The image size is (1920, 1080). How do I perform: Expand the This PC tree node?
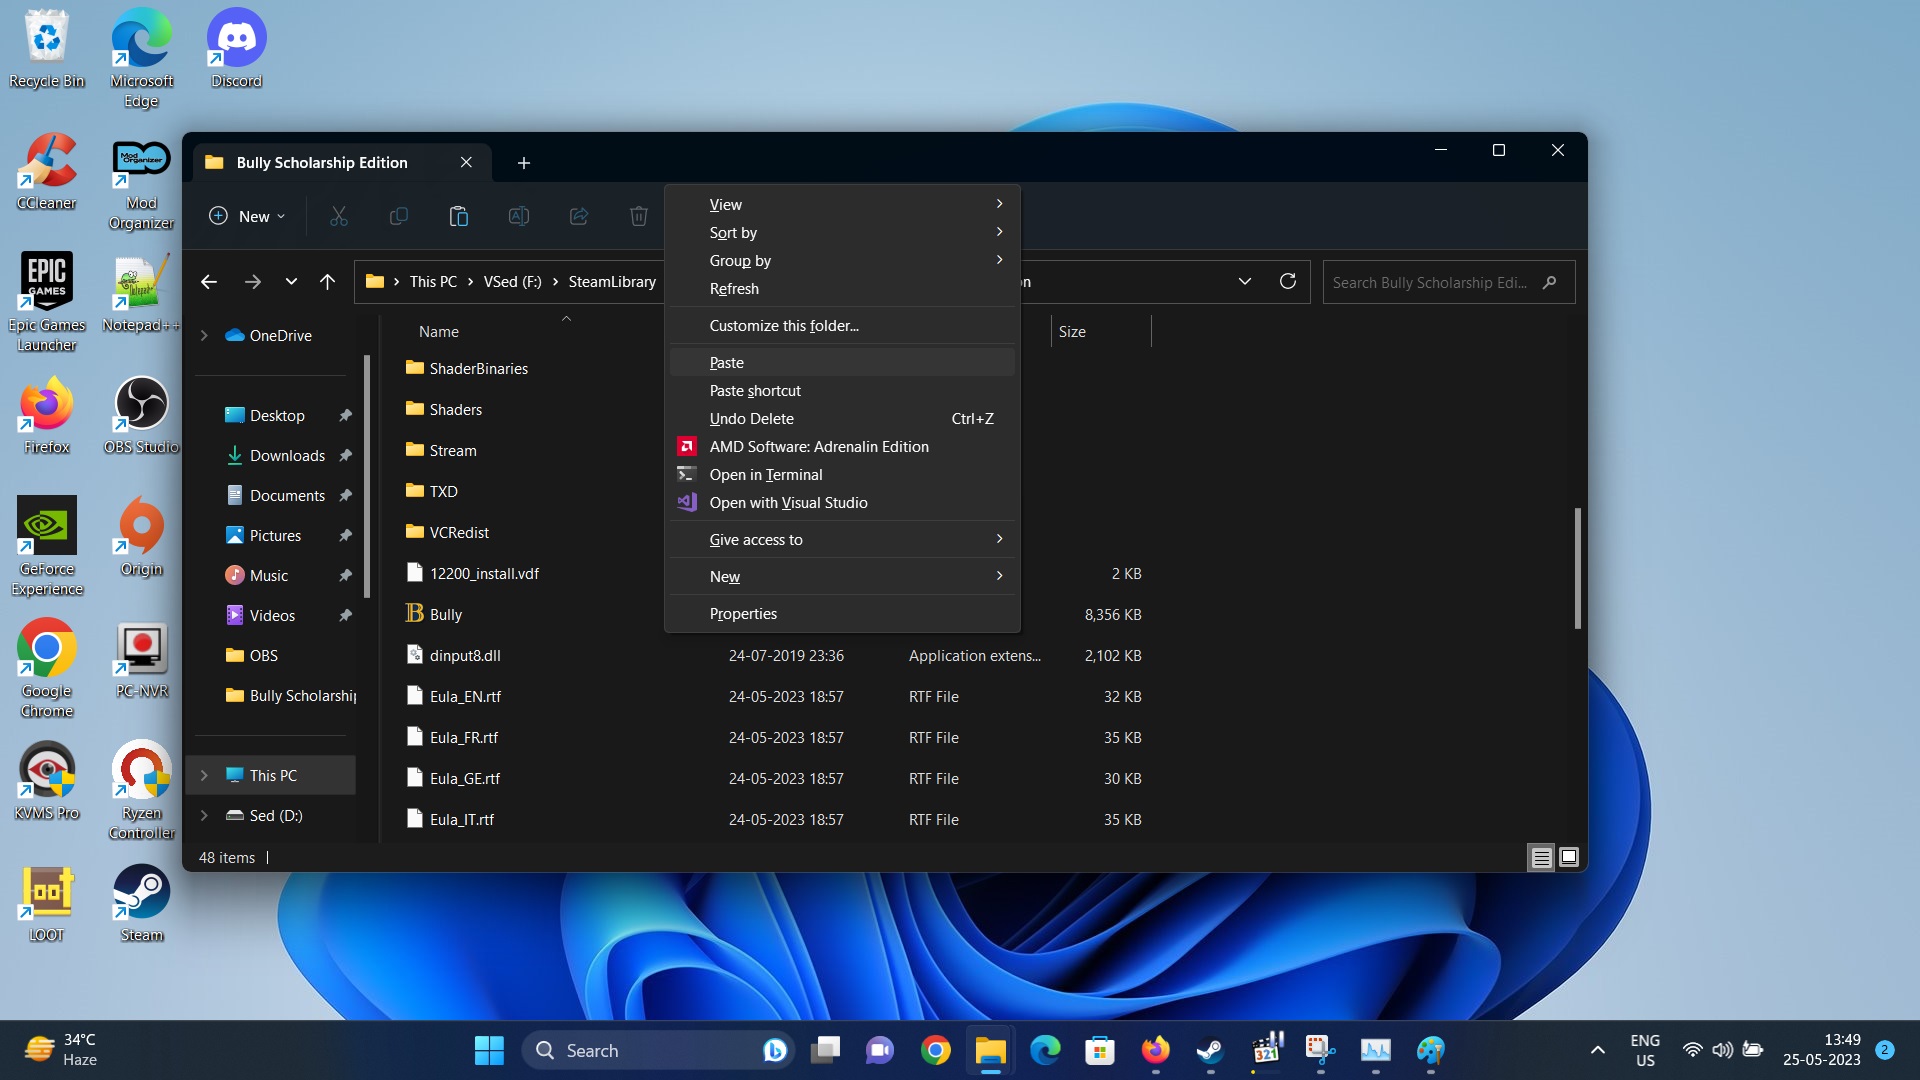coord(204,775)
